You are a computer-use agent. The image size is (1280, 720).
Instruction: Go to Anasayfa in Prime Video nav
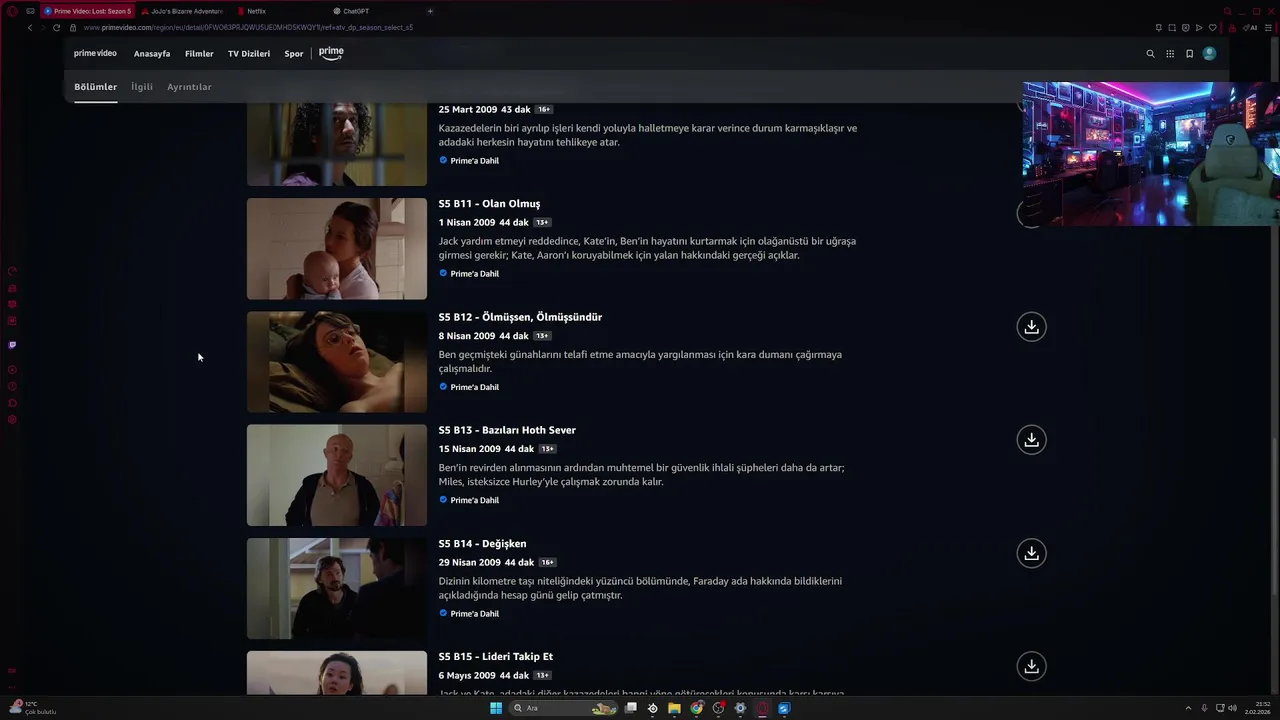coord(152,54)
